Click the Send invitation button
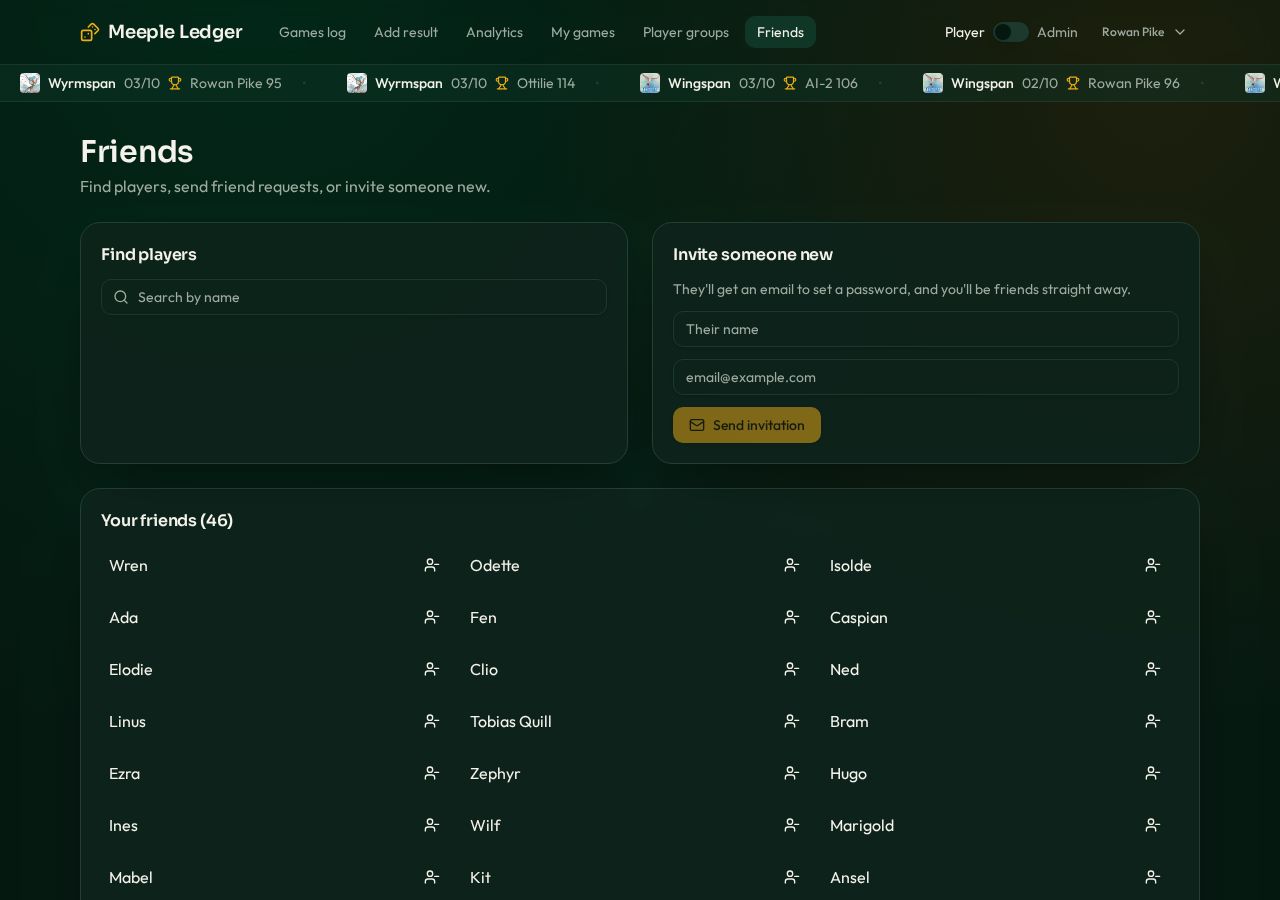The width and height of the screenshot is (1280, 900). click(x=747, y=425)
